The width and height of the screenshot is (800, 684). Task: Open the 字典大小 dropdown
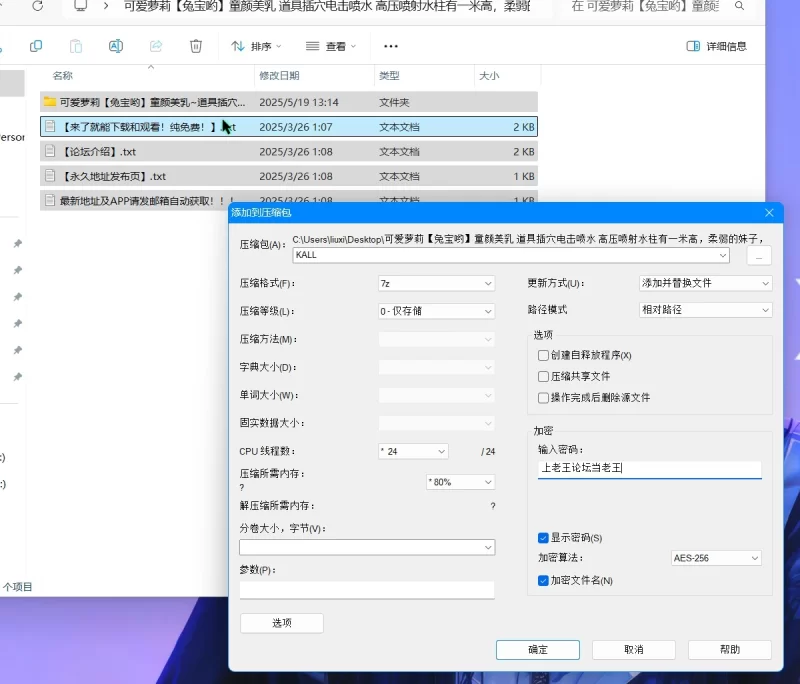436,367
